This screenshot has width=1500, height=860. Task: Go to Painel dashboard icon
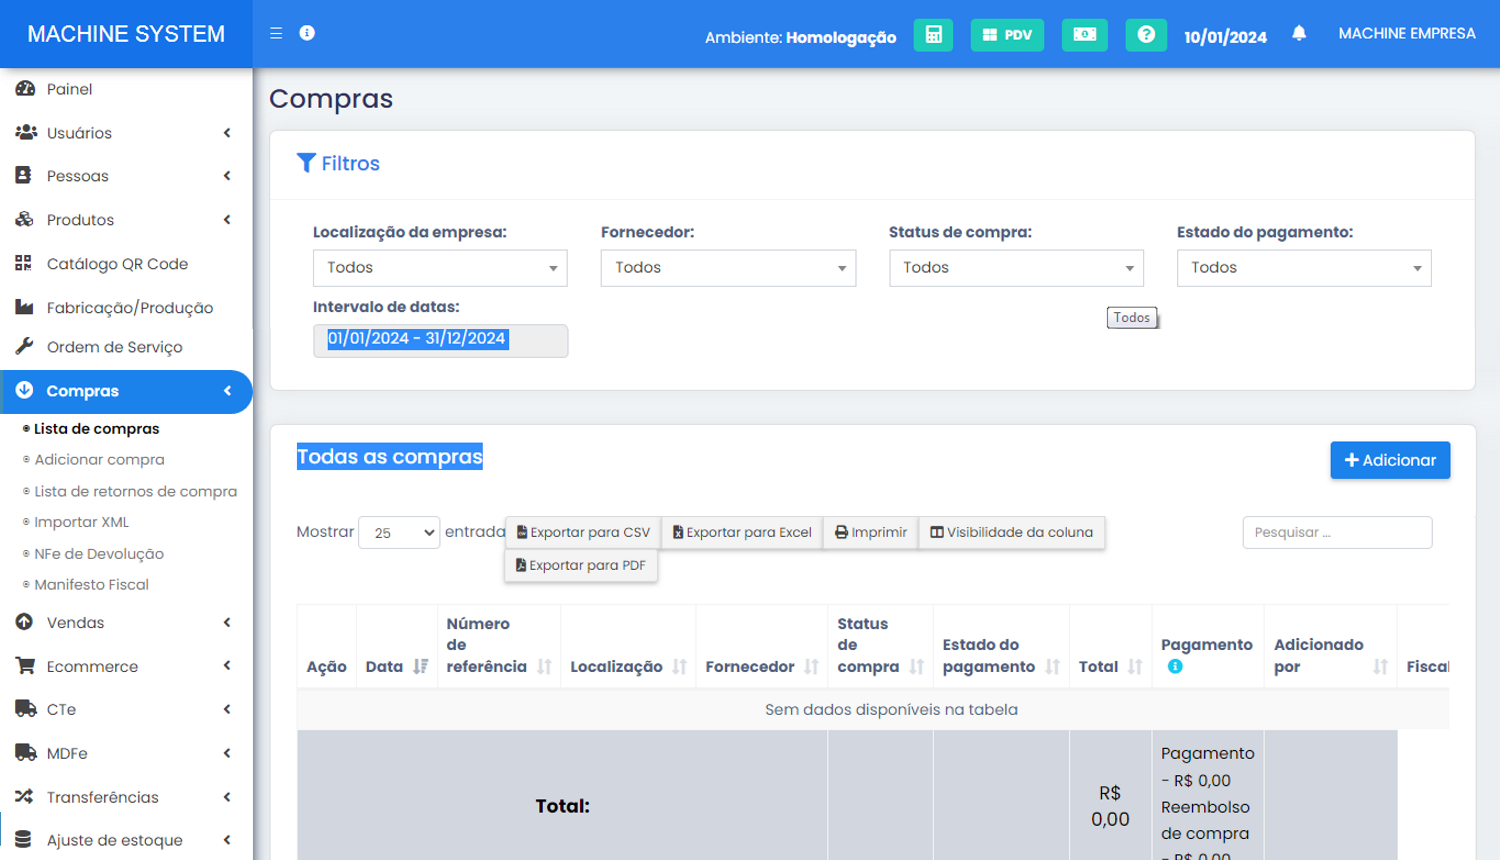(x=25, y=89)
